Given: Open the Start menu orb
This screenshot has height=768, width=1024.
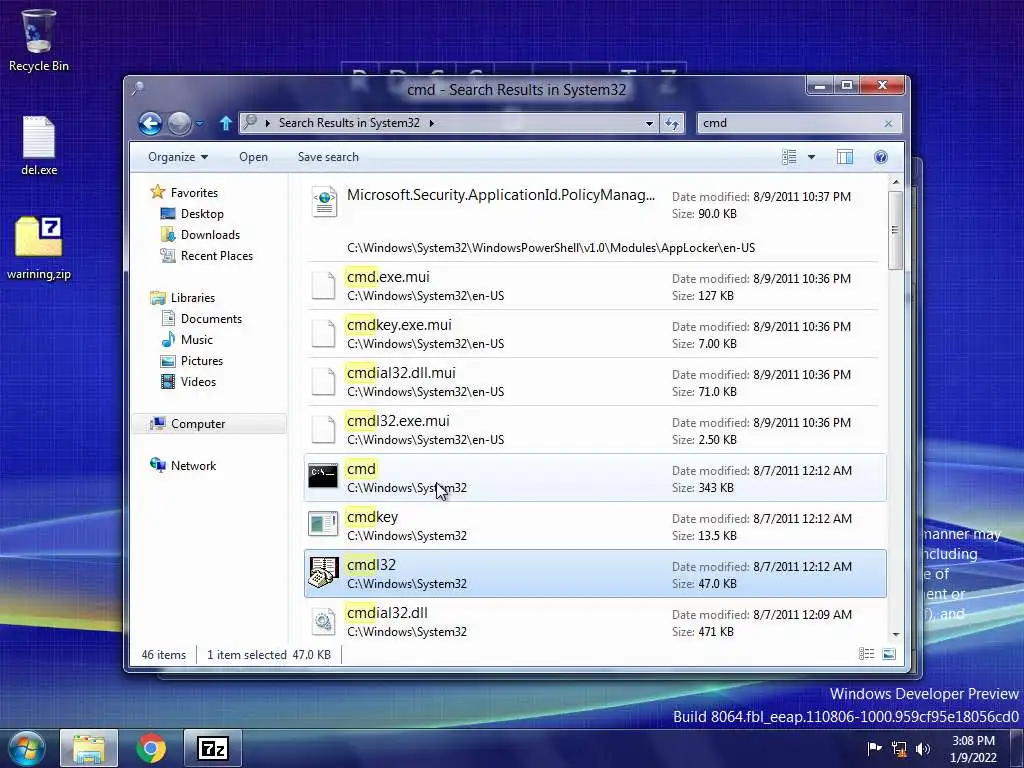Looking at the screenshot, I should 26,748.
